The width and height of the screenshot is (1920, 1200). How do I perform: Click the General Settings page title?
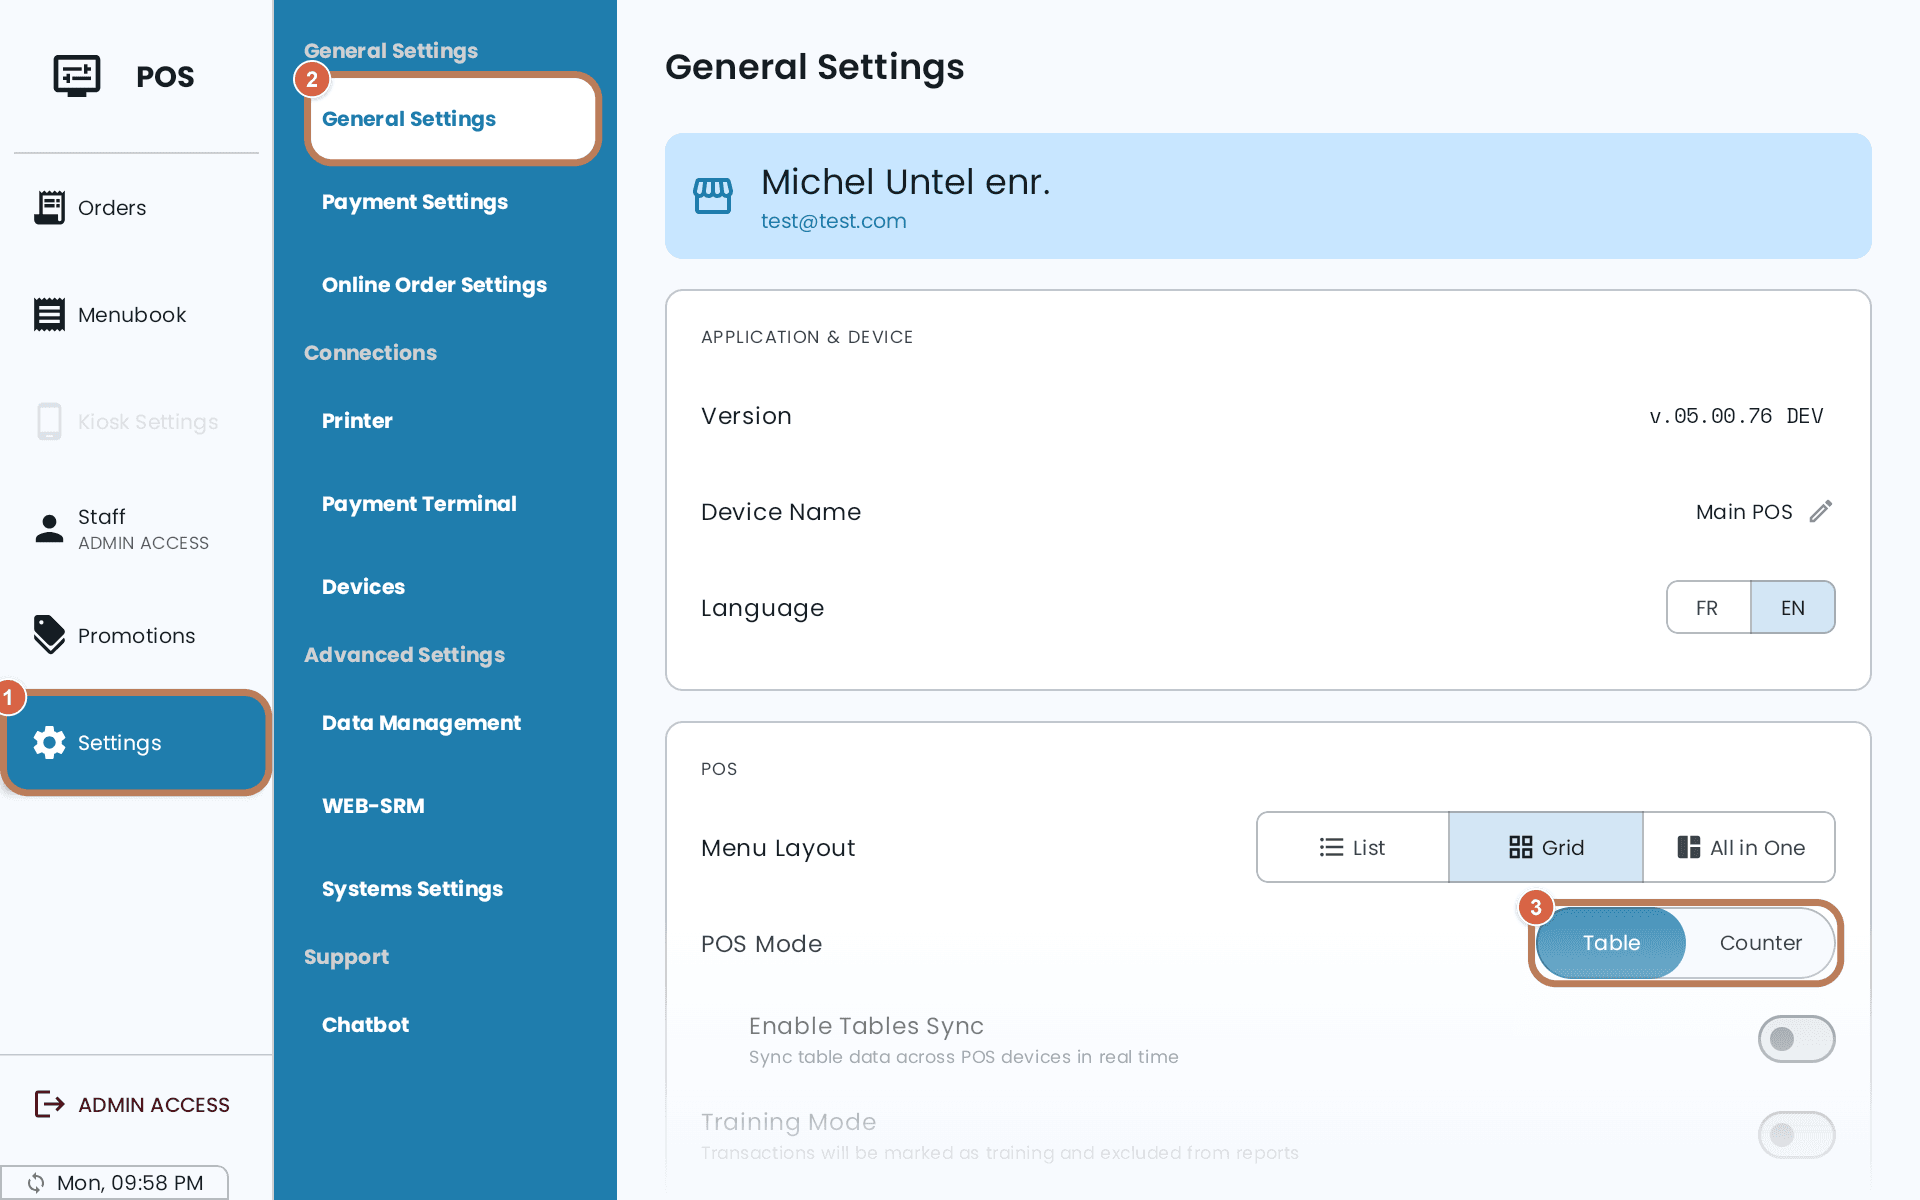pos(814,66)
